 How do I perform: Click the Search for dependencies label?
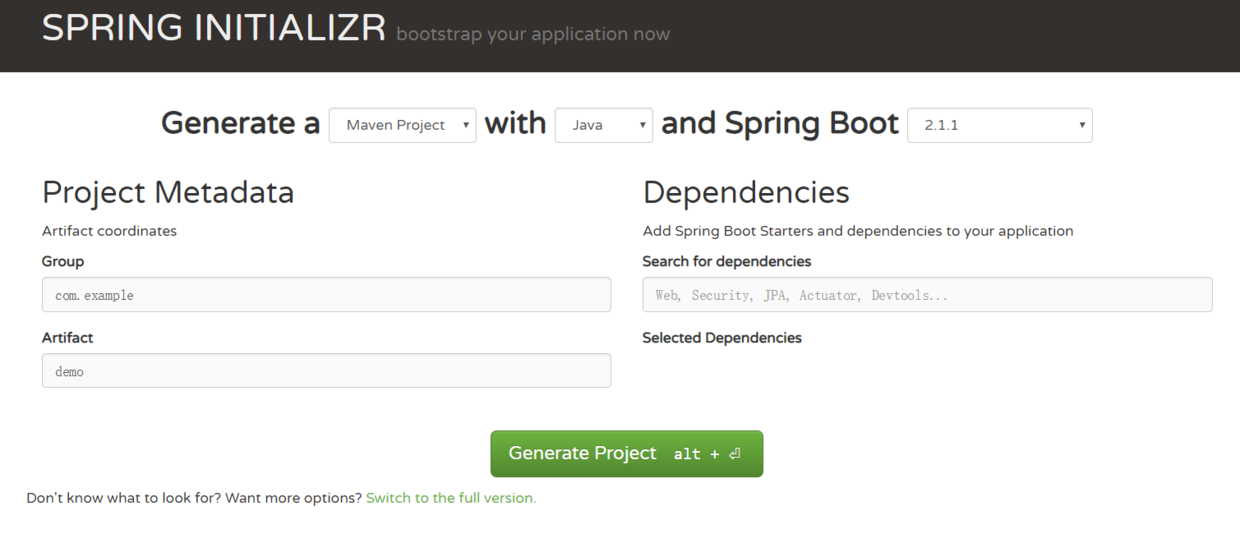point(727,262)
